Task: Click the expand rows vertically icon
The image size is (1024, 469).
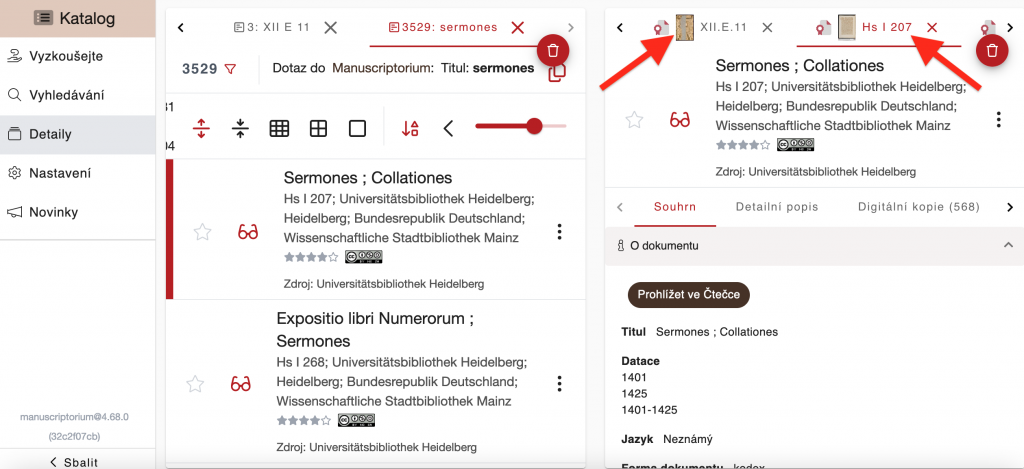Action: (201, 128)
